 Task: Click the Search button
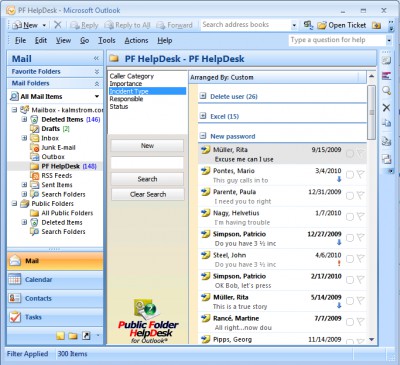coord(147,179)
